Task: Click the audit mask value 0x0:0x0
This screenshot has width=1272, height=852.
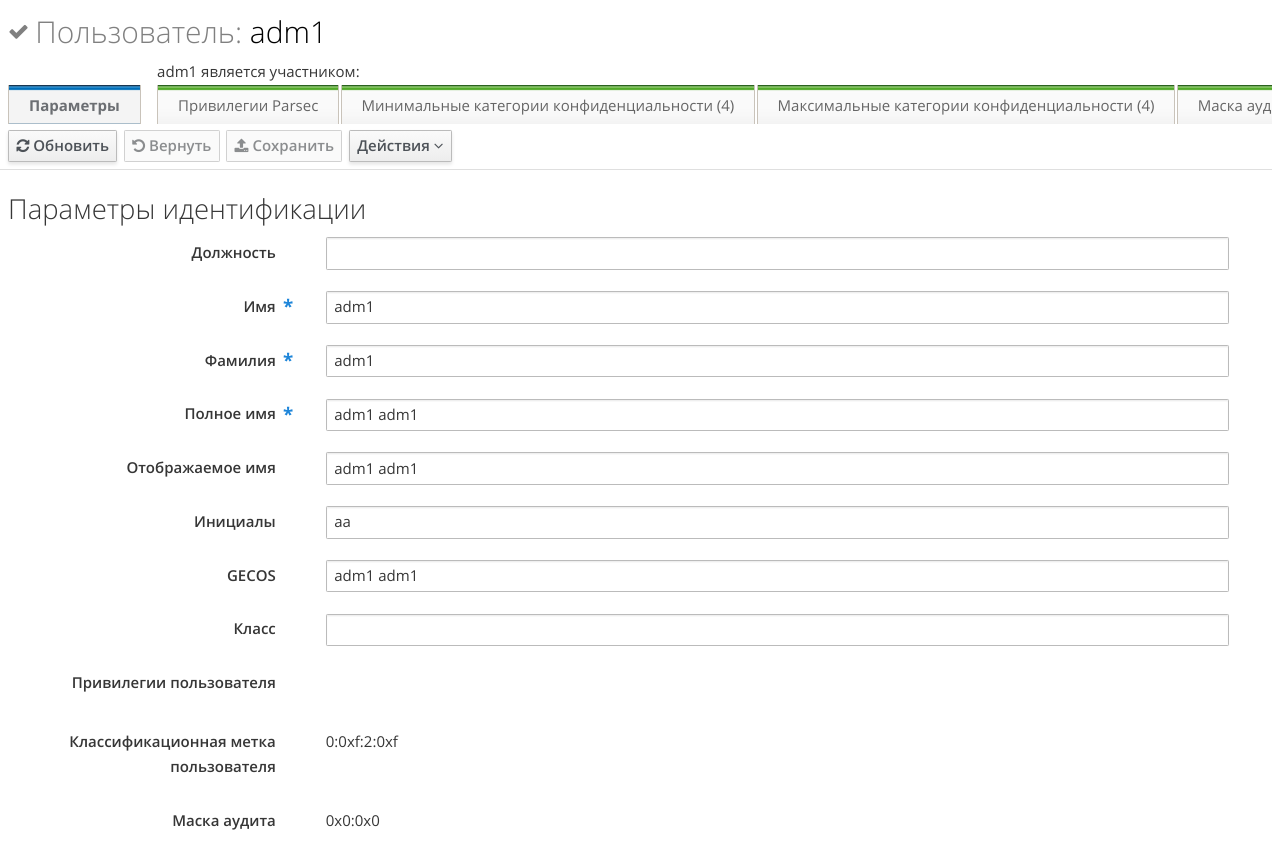Action: pos(353,821)
